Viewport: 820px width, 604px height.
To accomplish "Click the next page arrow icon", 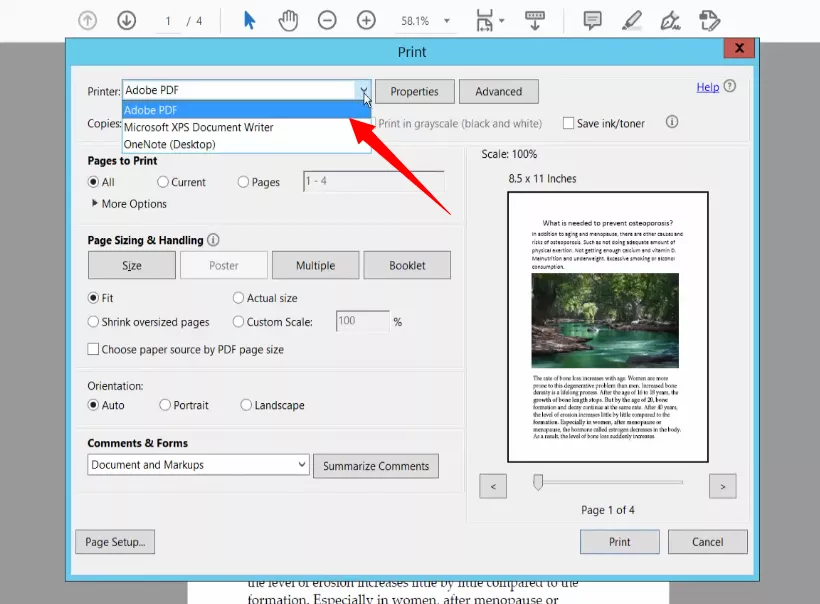I will (722, 486).
